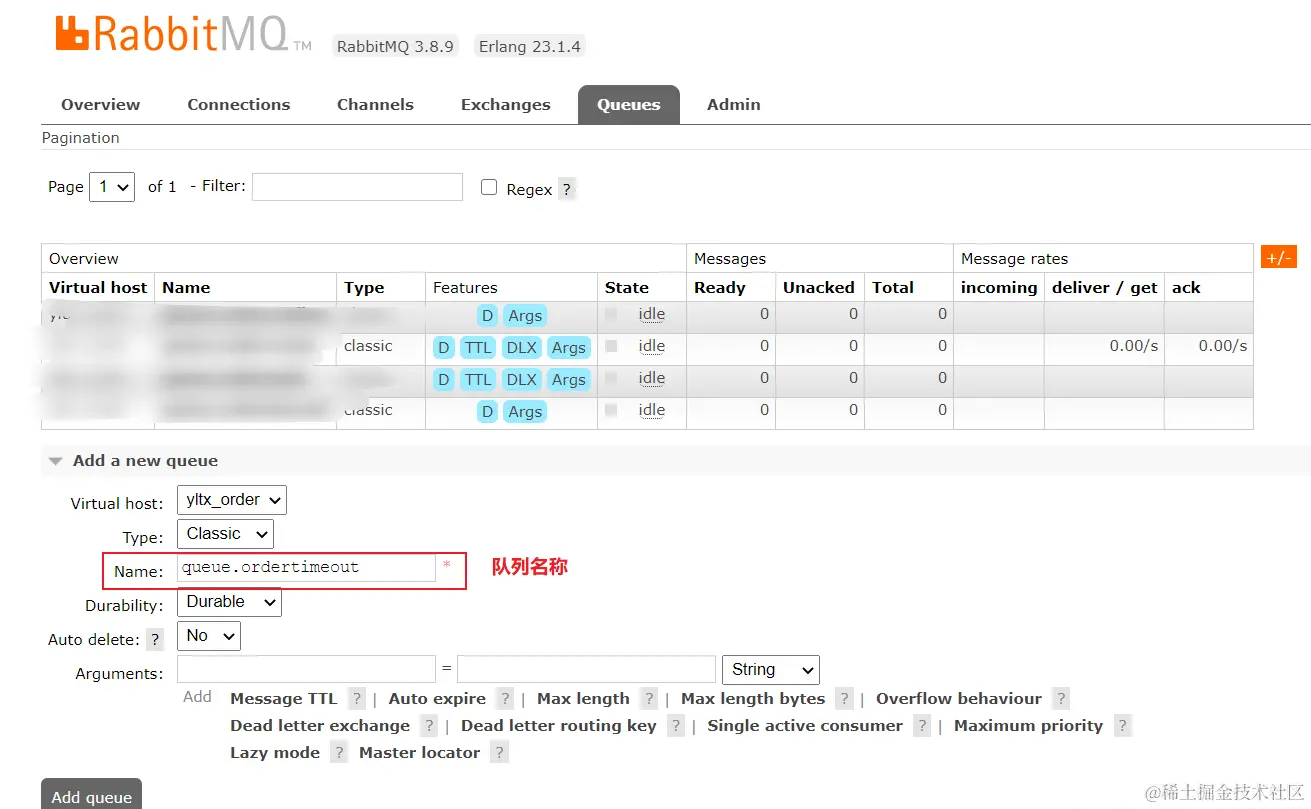Image resolution: width=1311 pixels, height=809 pixels.
Task: Click the +/- columns button
Action: [x=1278, y=257]
